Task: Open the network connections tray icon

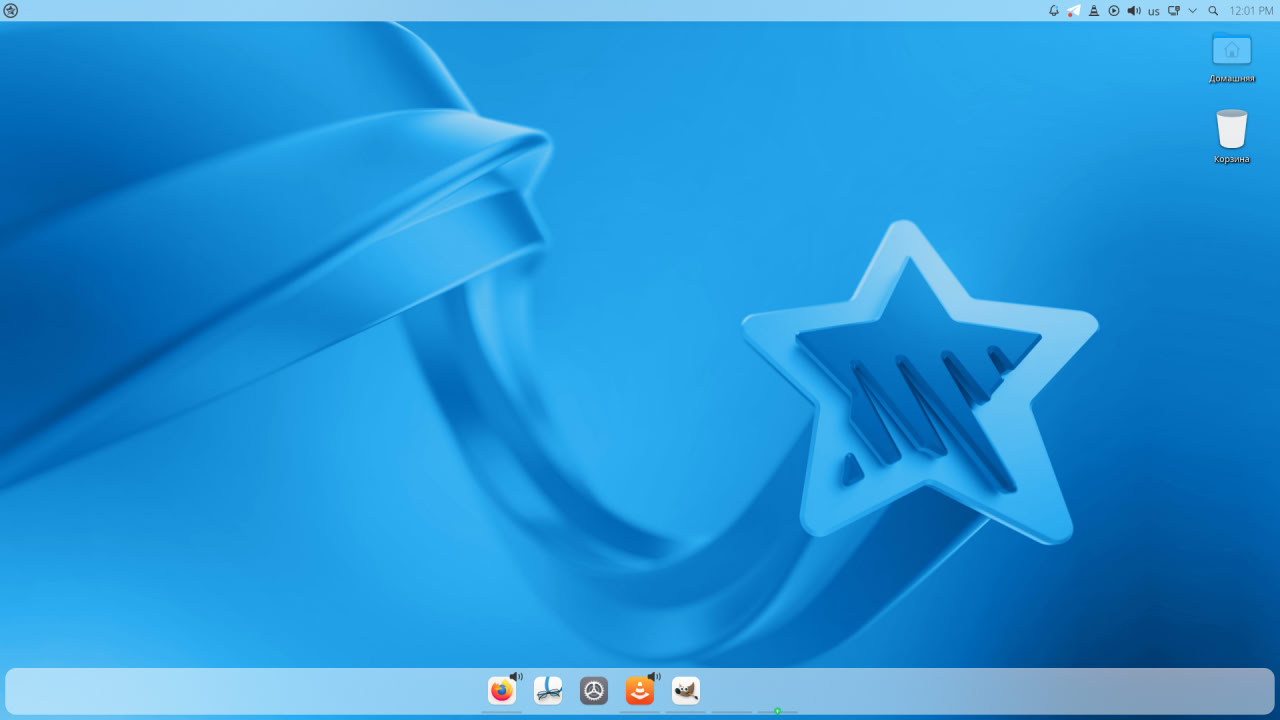Action: [x=1174, y=11]
